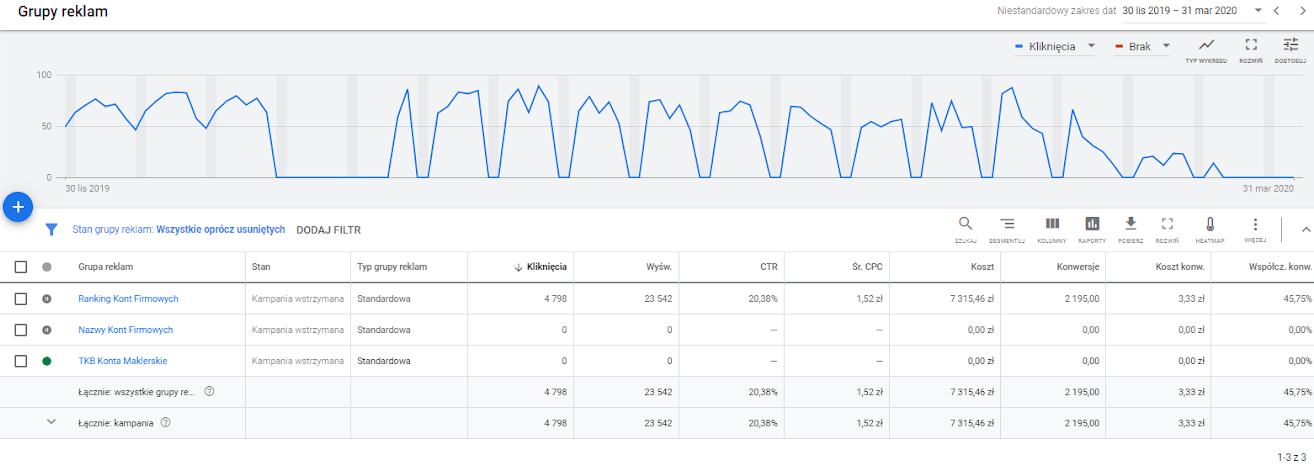
Task: Sort by the CTR column header
Action: [768, 267]
